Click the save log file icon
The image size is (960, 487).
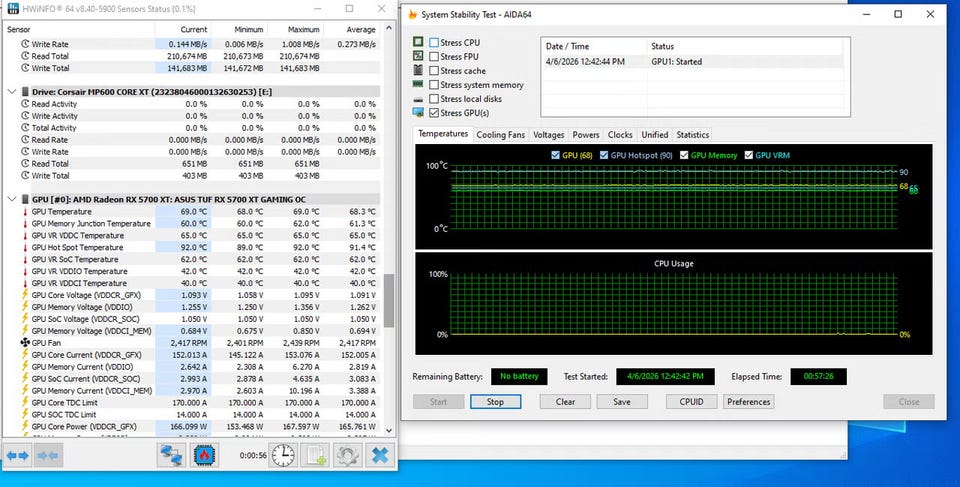pos(315,455)
